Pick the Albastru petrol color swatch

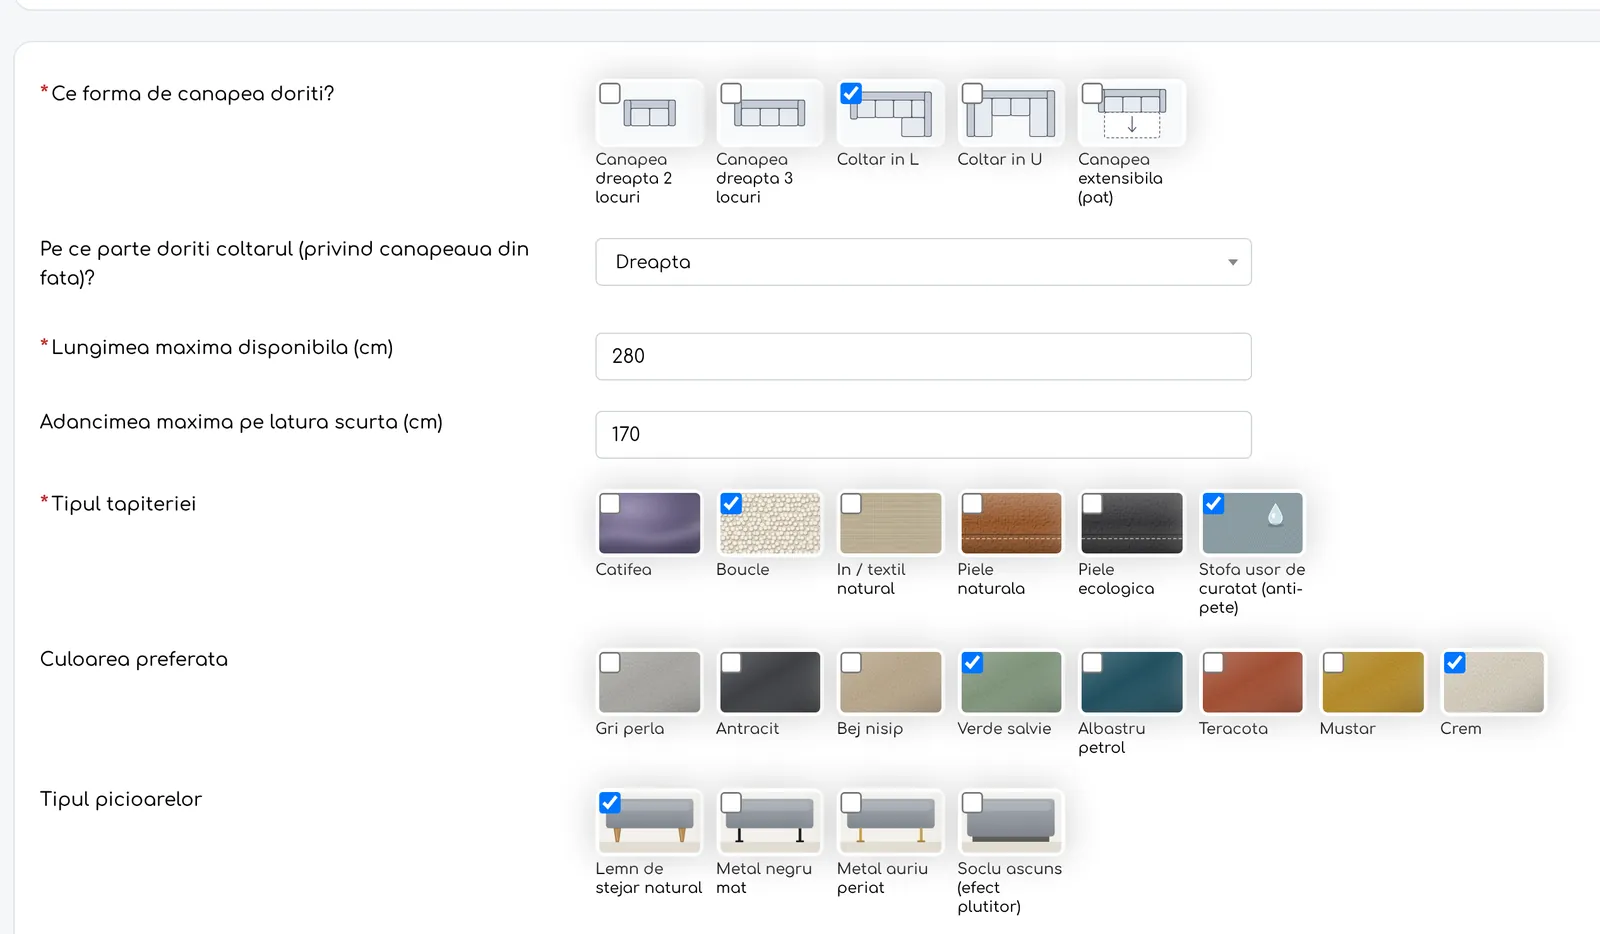coord(1132,682)
